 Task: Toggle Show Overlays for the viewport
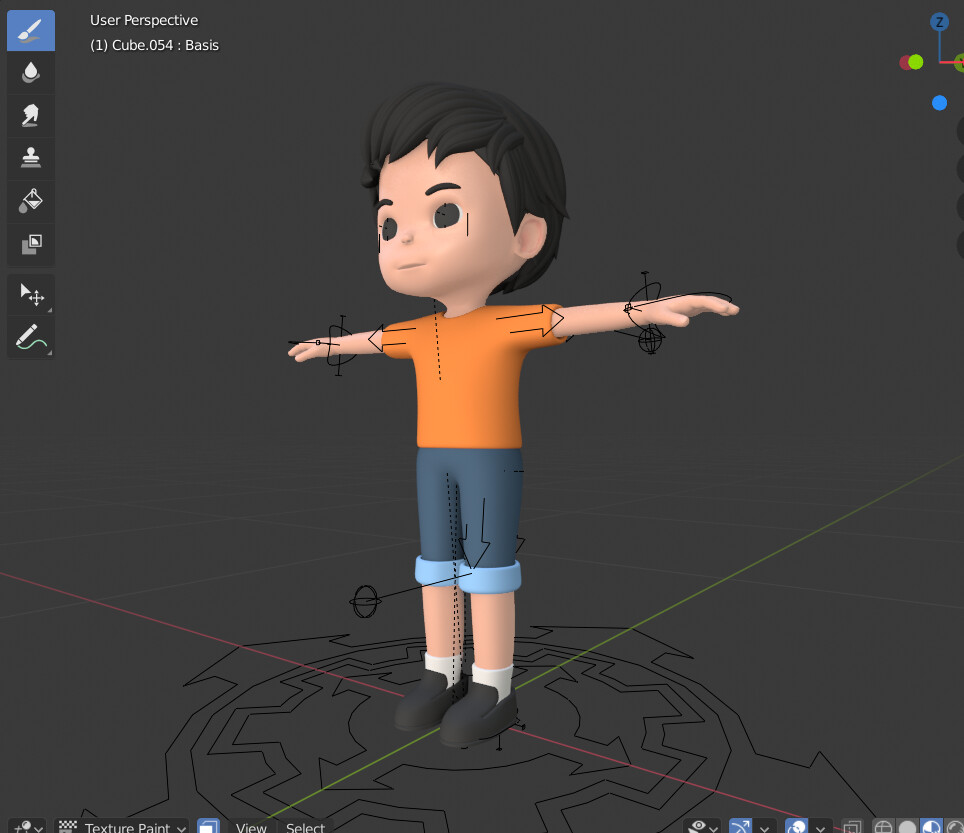(x=795, y=827)
